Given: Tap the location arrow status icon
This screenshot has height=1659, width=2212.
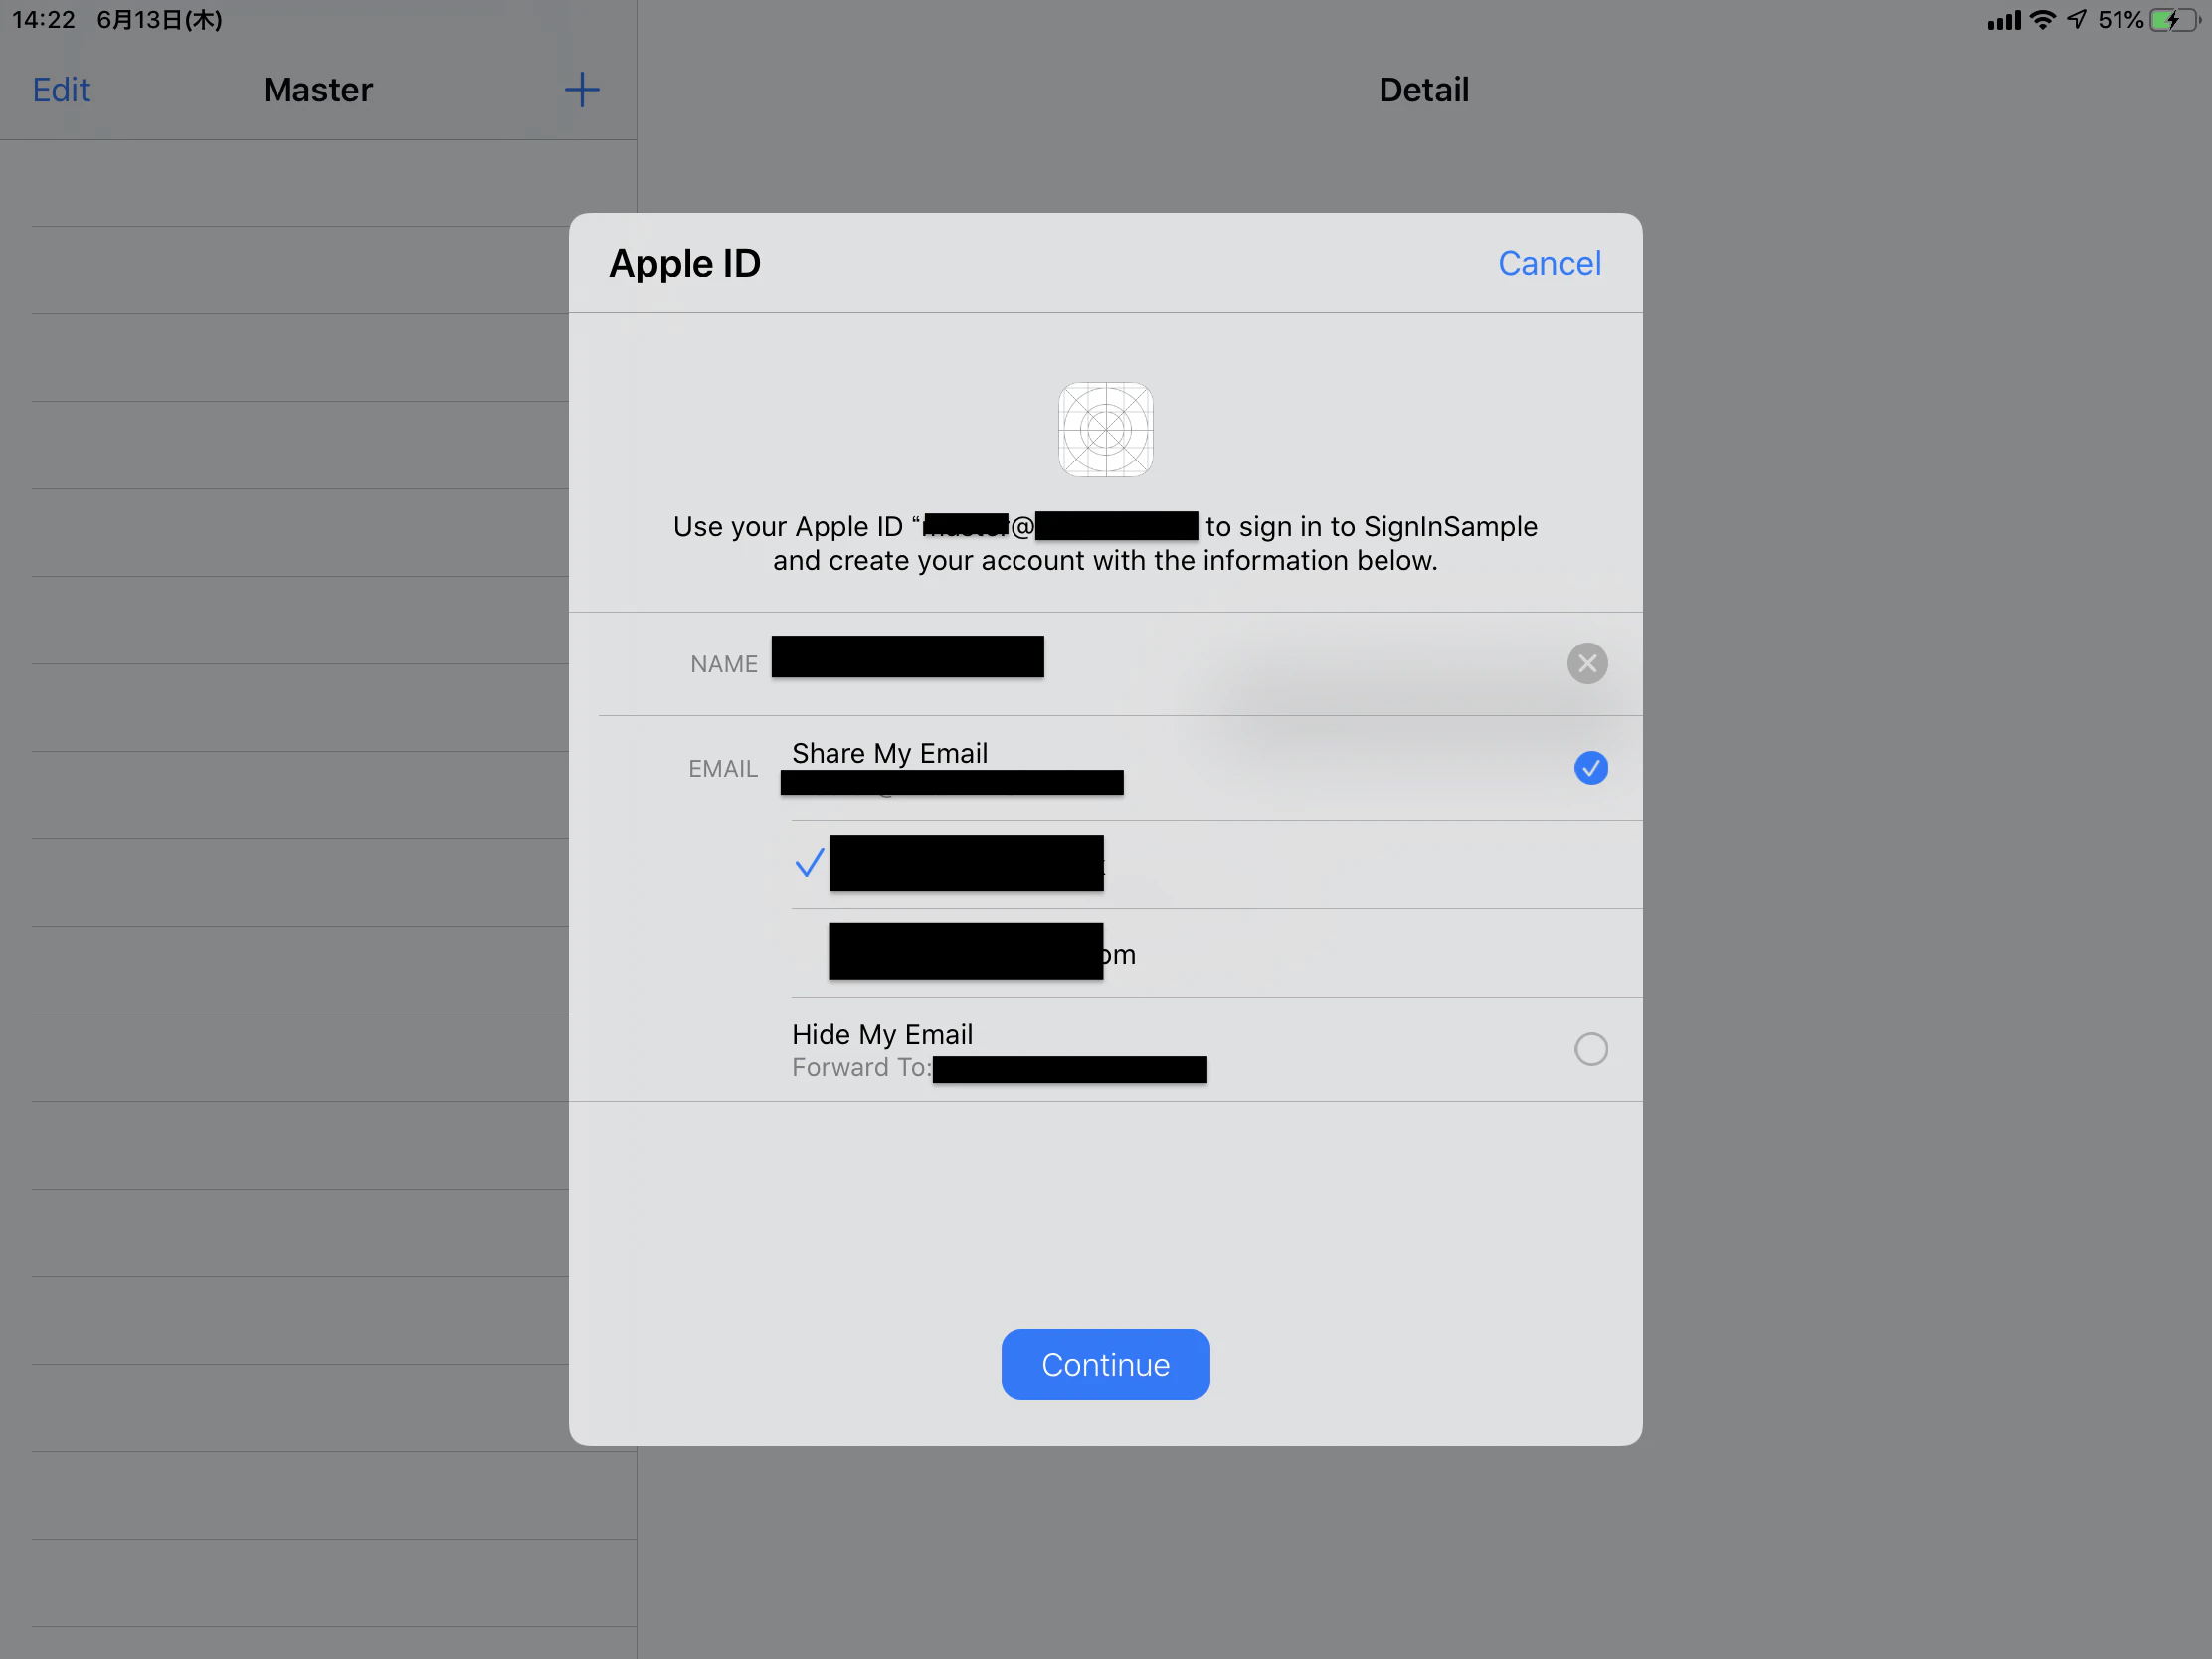Looking at the screenshot, I should click(x=2077, y=20).
